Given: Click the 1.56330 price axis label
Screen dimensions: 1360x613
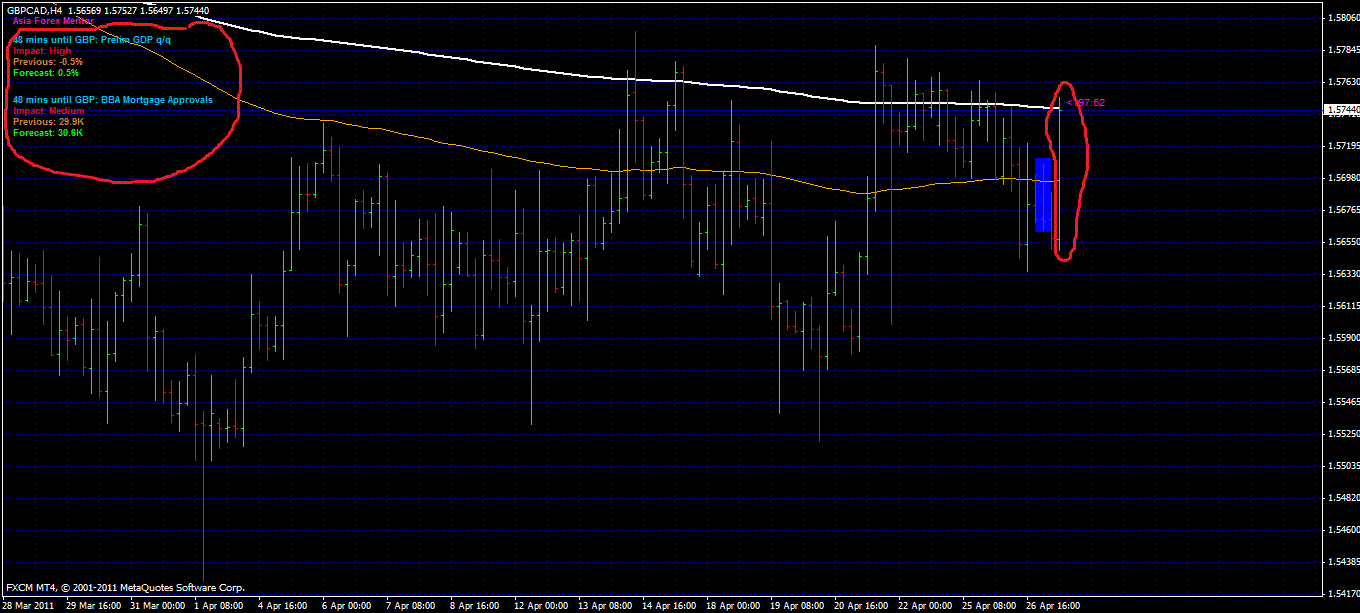Looking at the screenshot, I should click(x=1342, y=273).
